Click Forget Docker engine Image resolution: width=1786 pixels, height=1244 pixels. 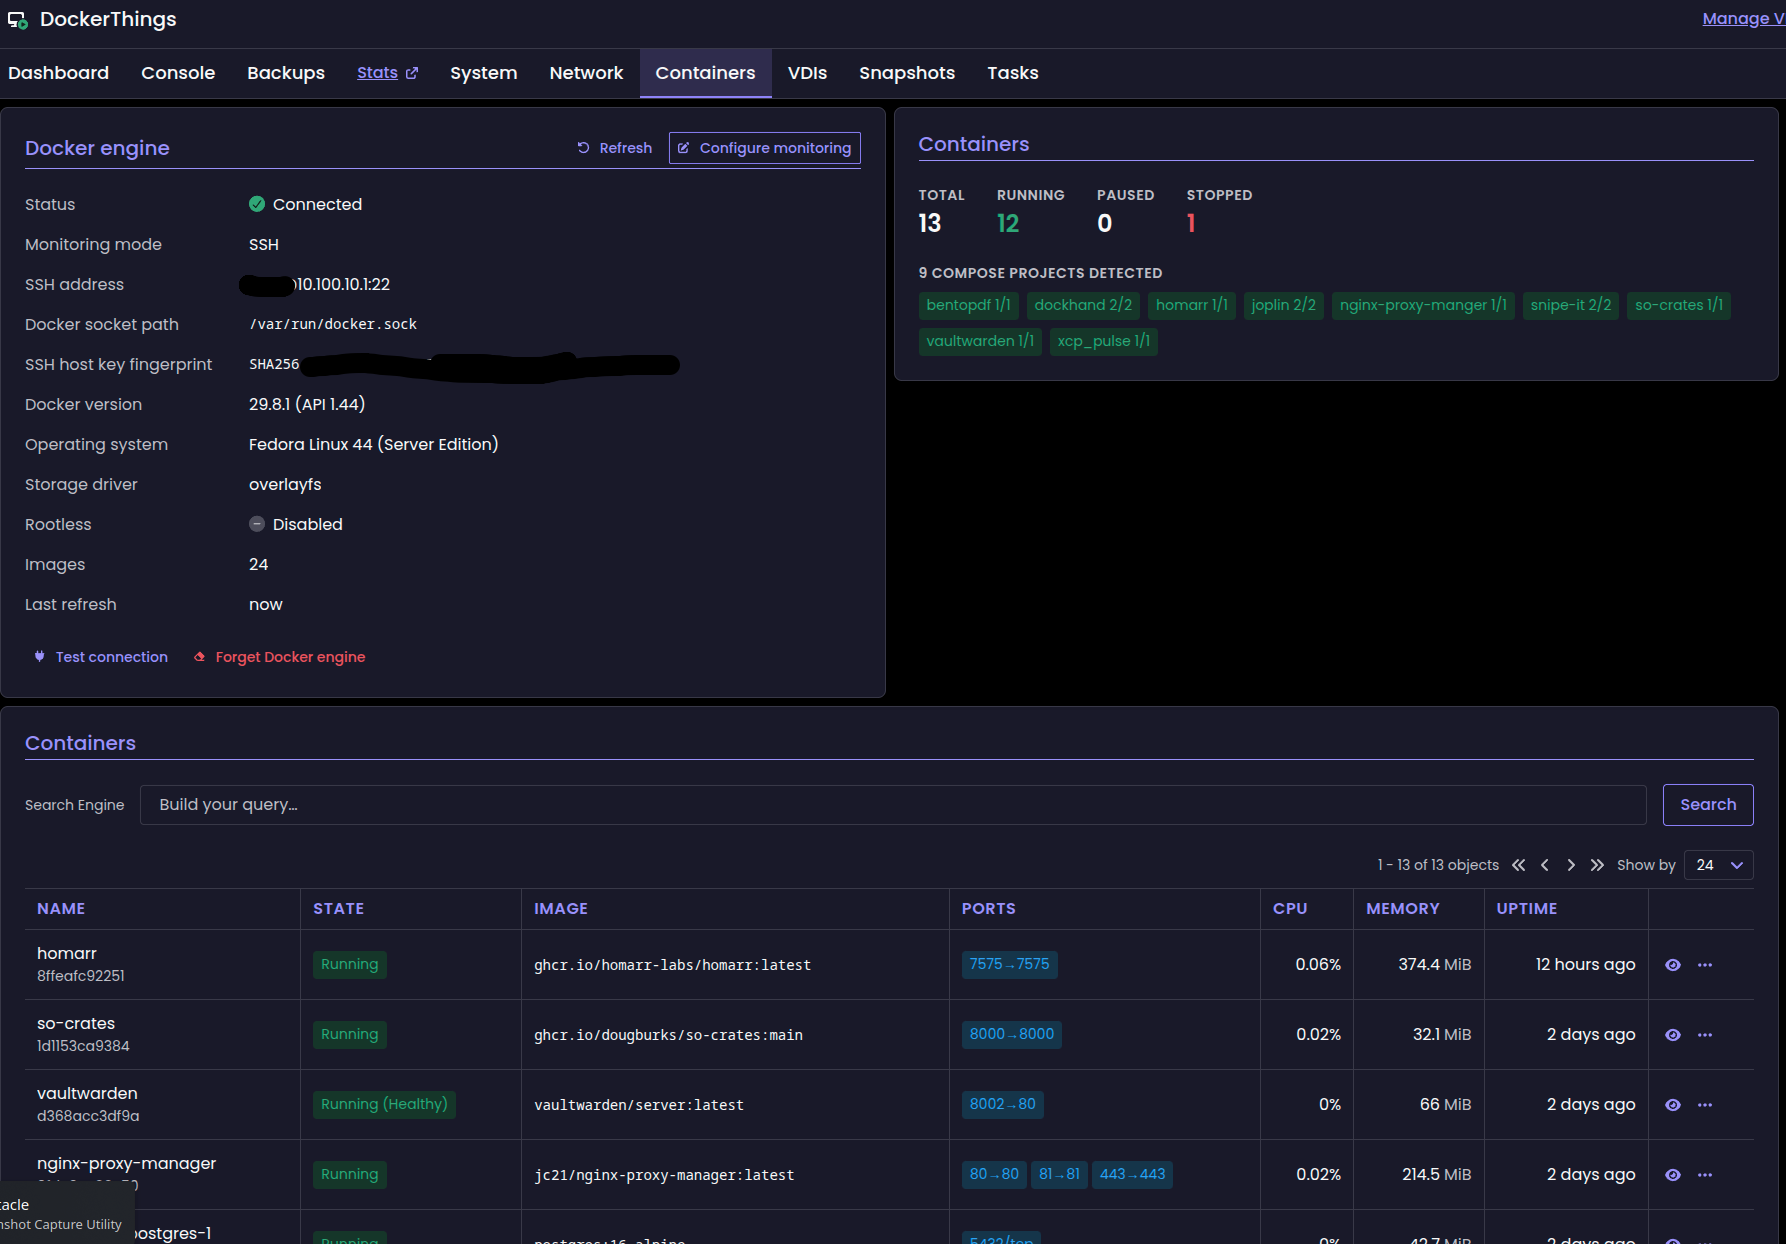pyautogui.click(x=280, y=657)
